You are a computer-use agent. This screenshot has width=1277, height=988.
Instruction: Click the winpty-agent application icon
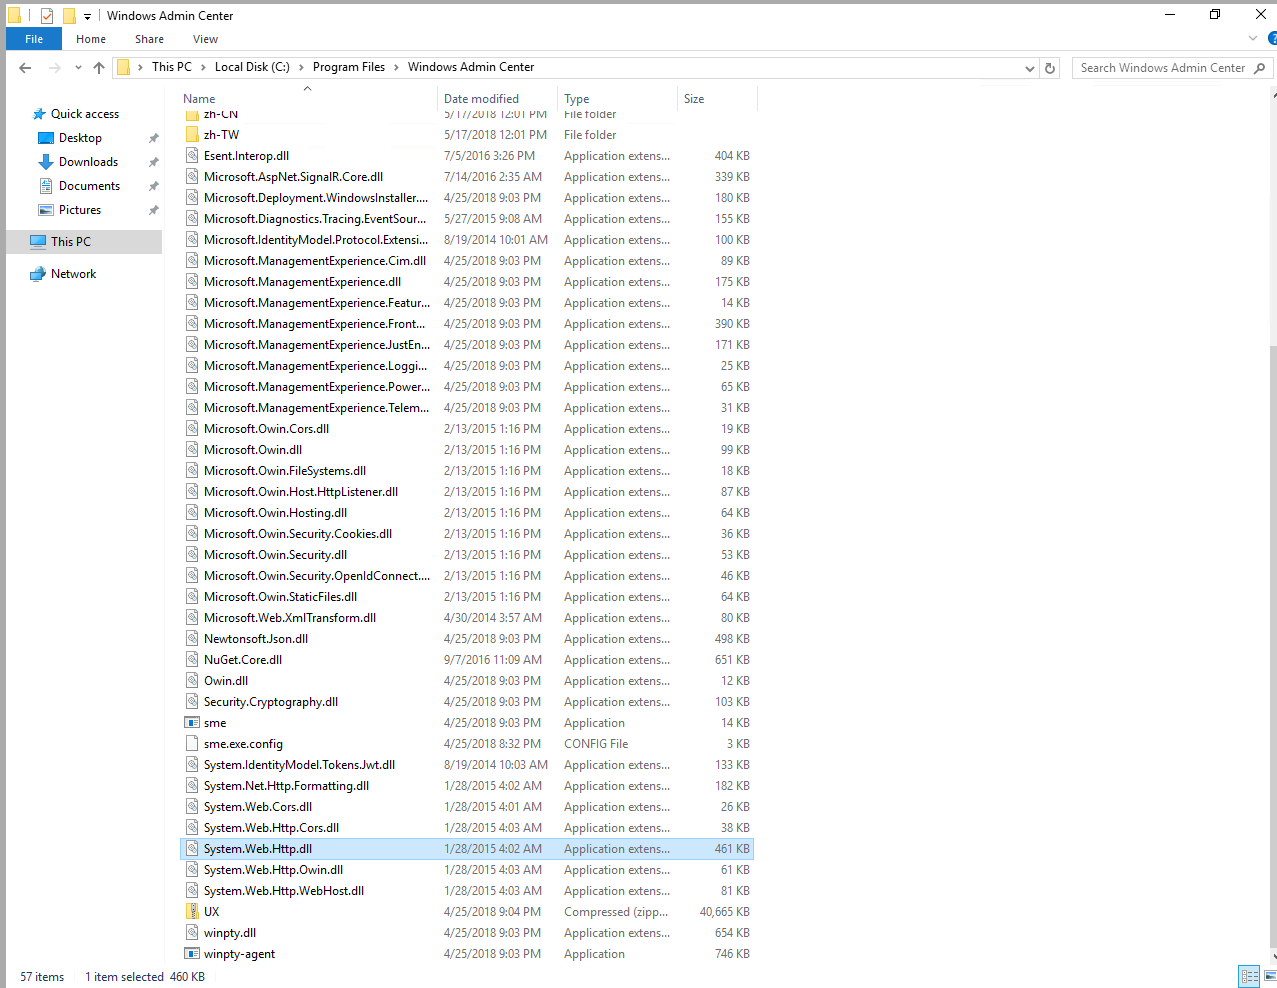192,954
